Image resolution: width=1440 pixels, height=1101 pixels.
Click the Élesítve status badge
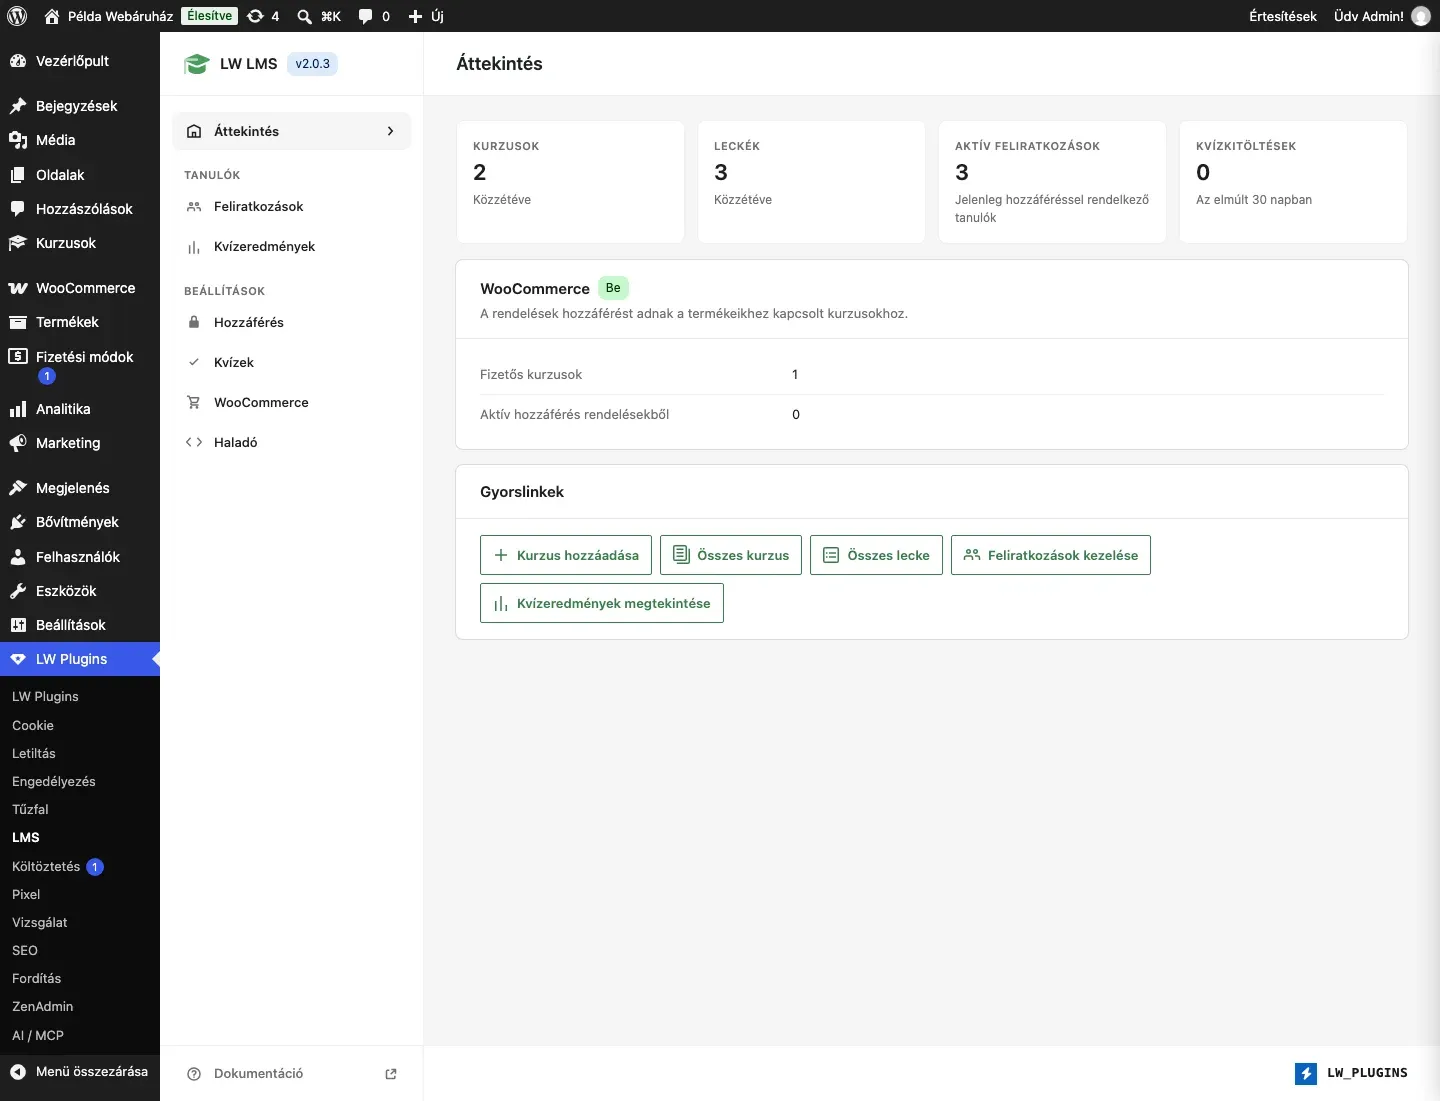[x=210, y=16]
